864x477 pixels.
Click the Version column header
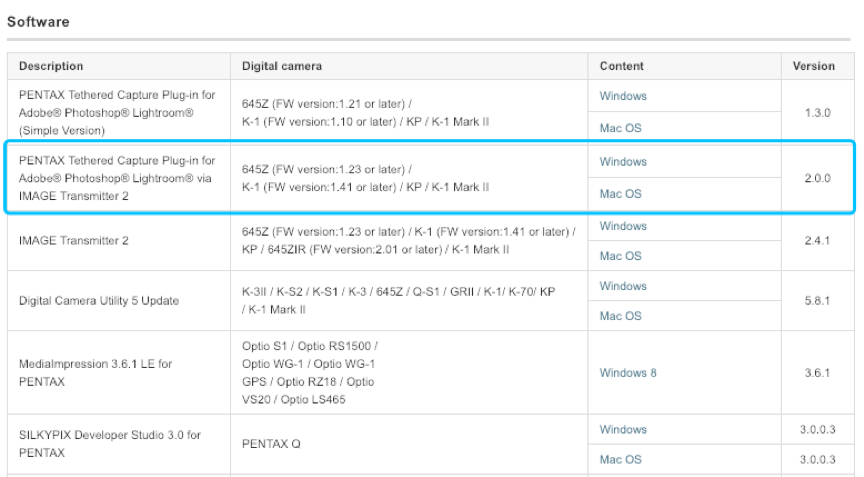[813, 66]
